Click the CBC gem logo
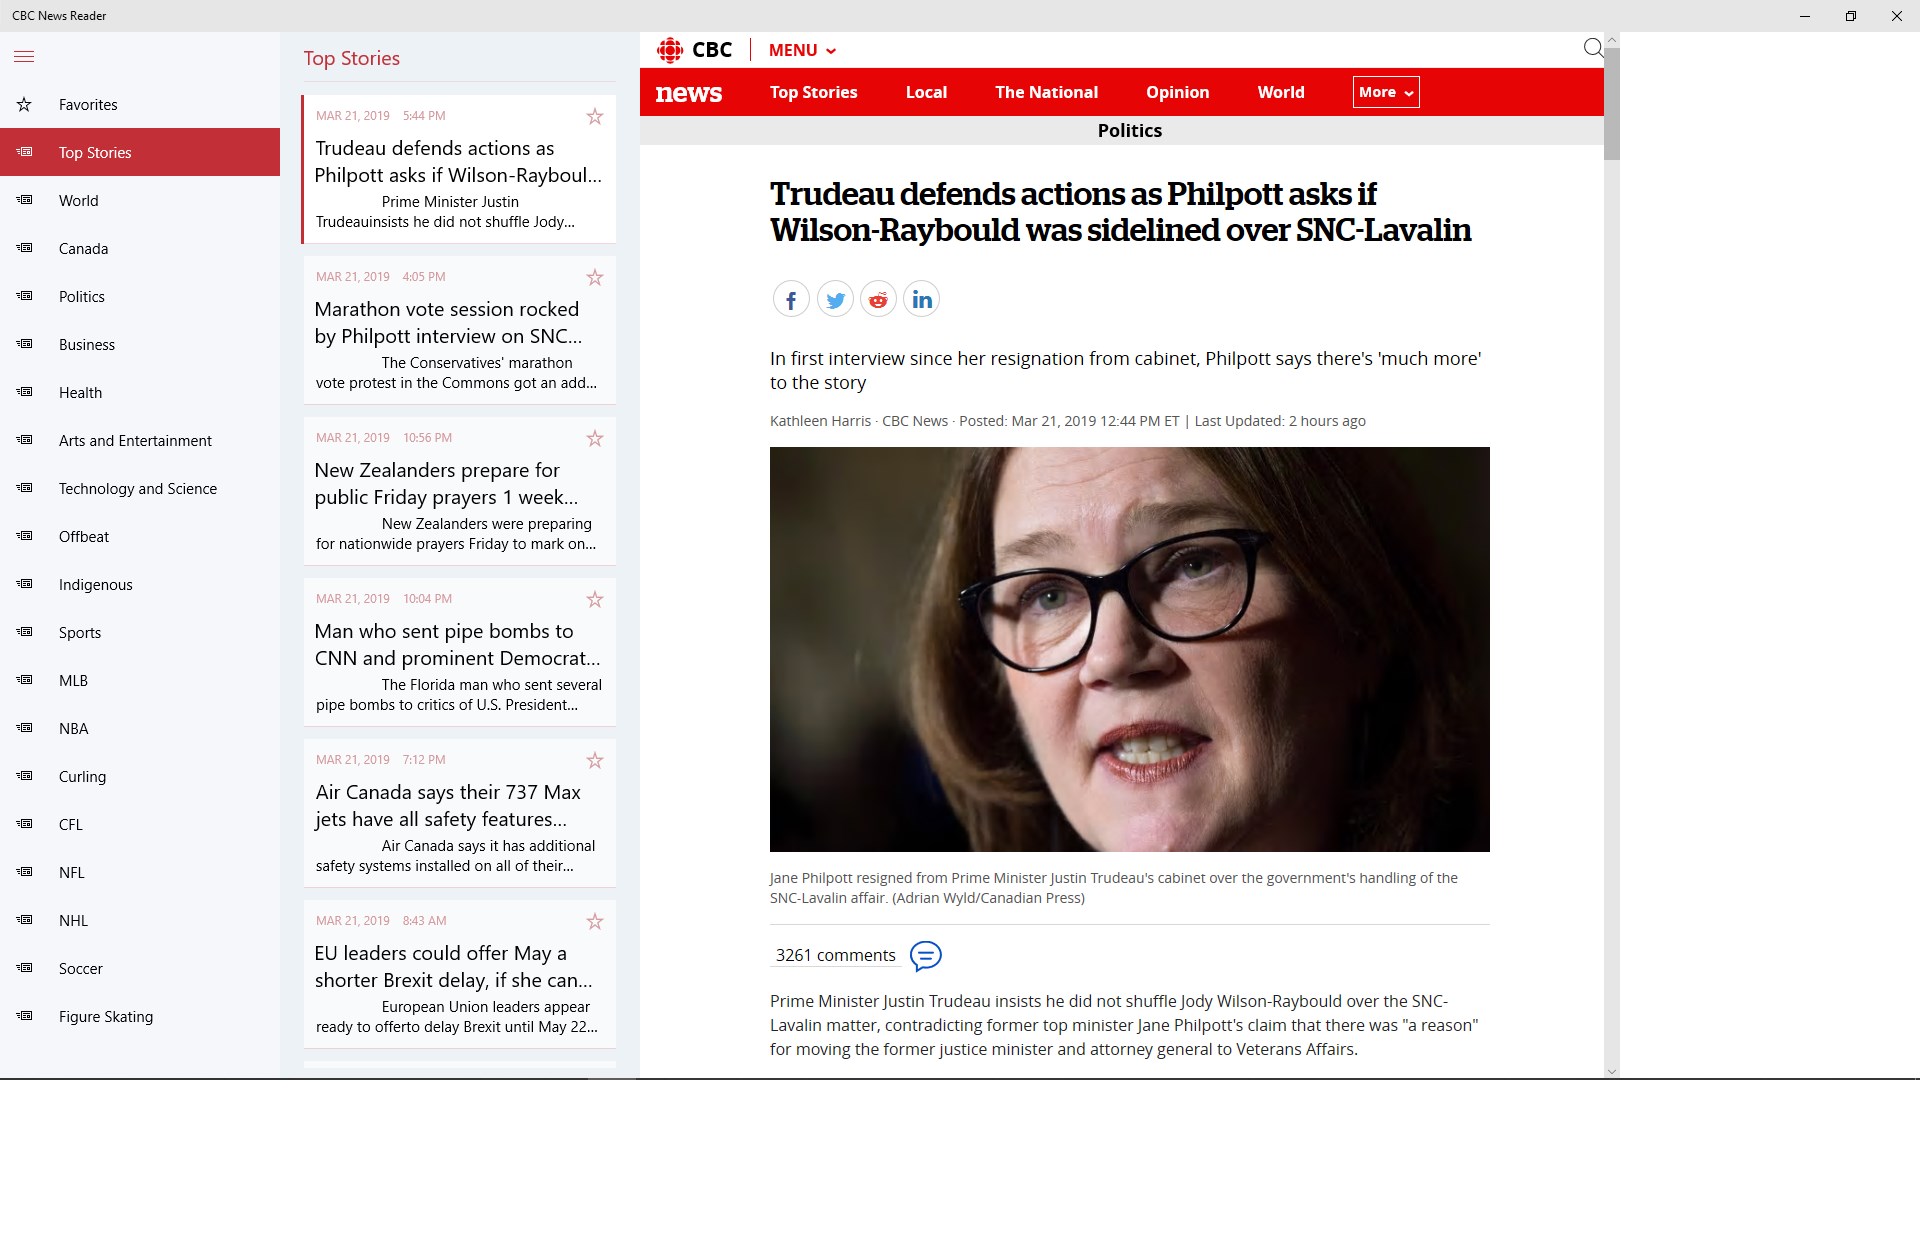 (x=670, y=50)
